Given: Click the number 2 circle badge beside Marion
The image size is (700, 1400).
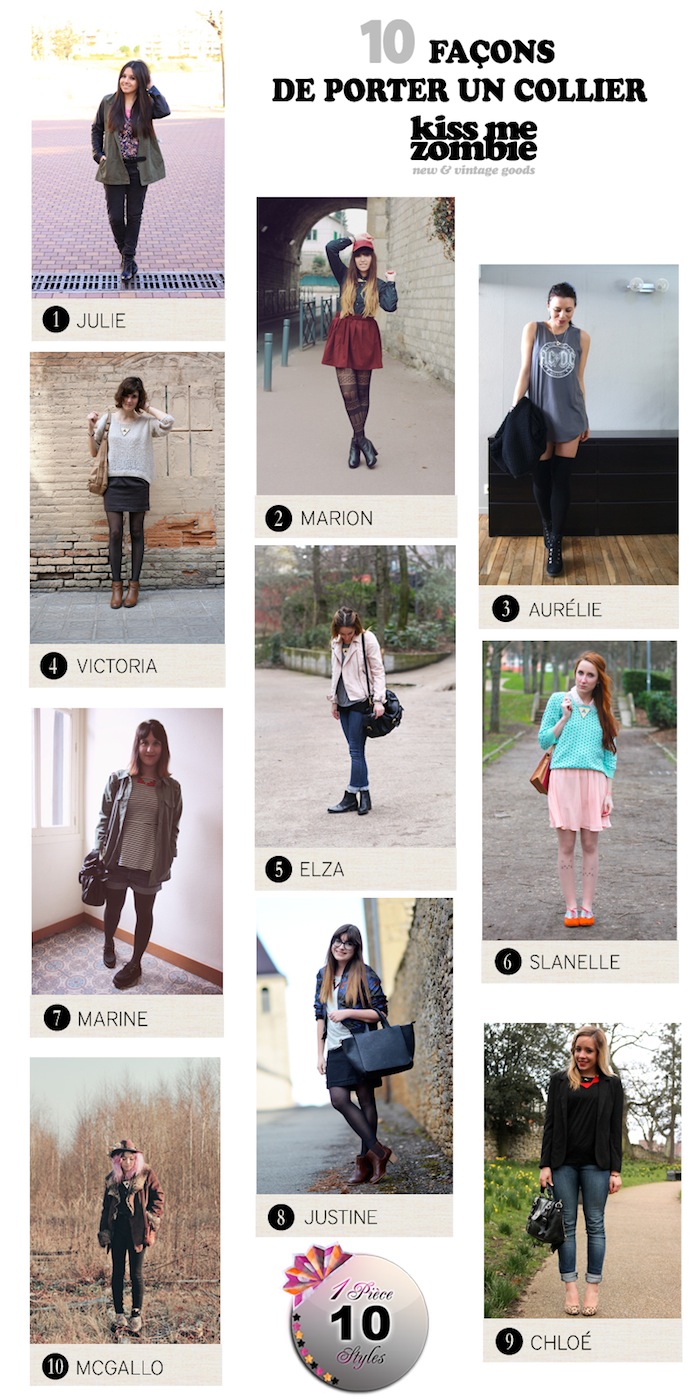Looking at the screenshot, I should pos(279,518).
